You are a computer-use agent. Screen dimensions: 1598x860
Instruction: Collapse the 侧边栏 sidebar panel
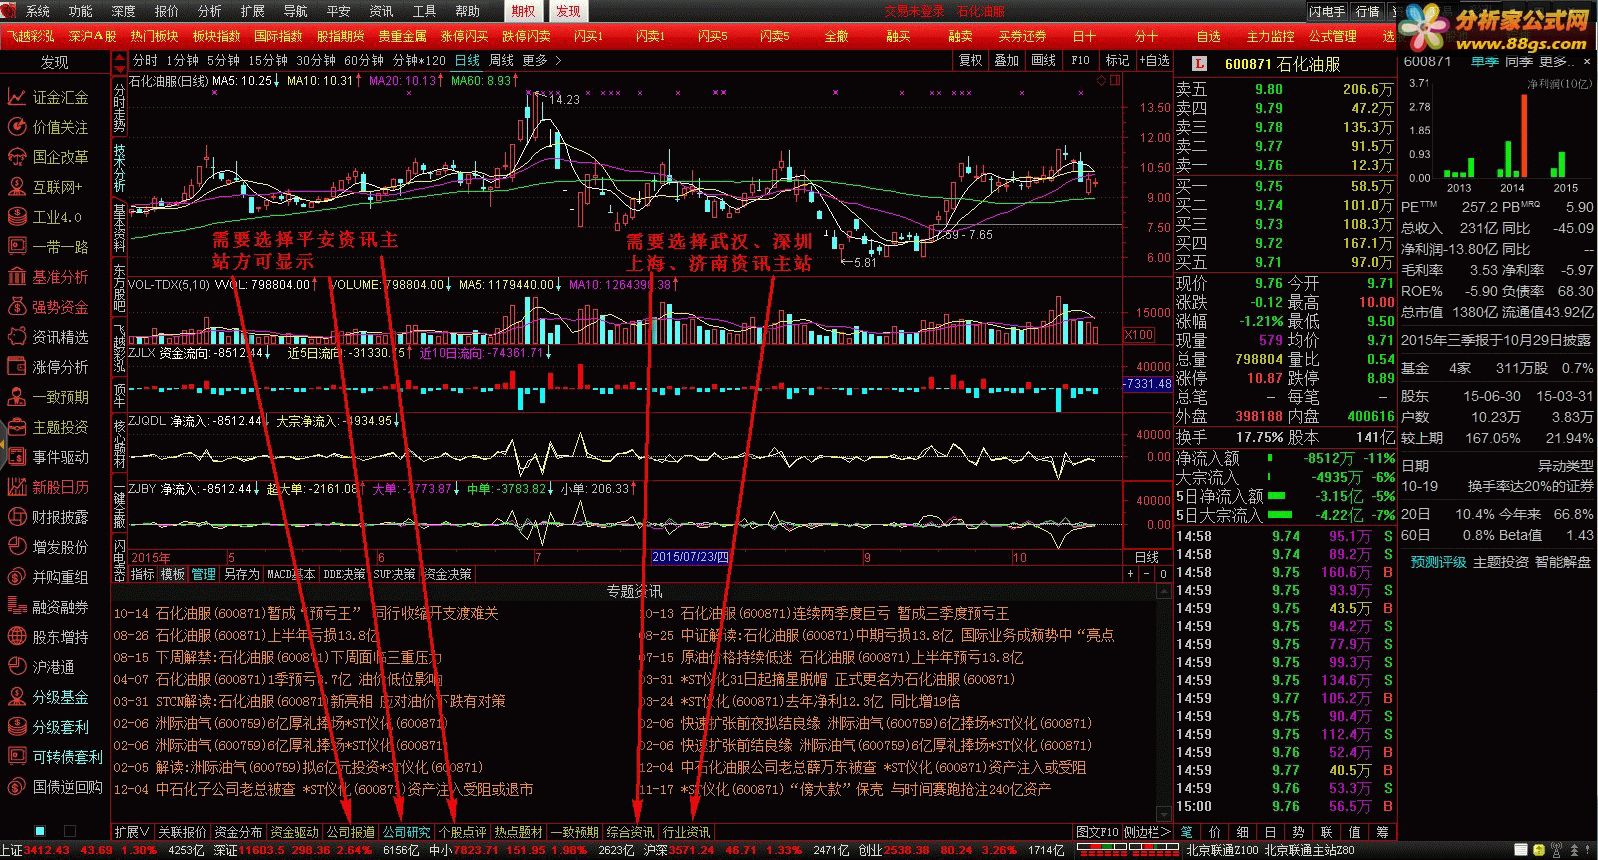coord(1146,832)
